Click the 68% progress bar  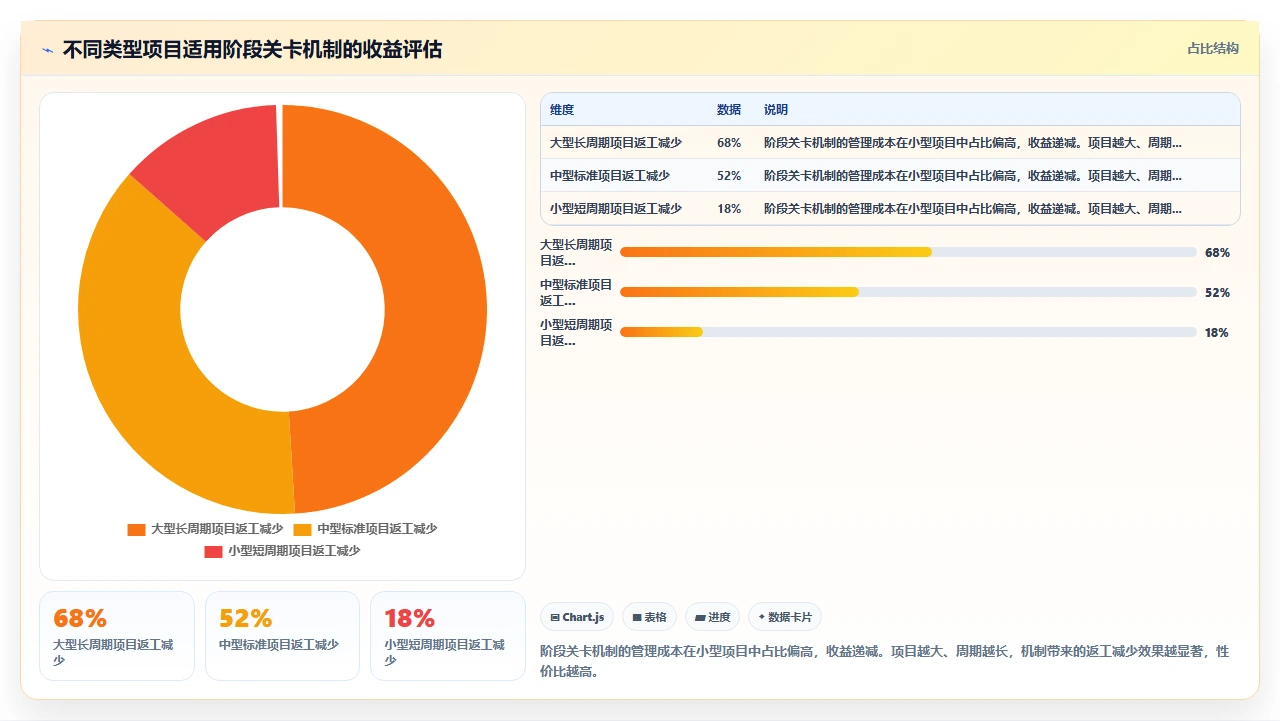[x=908, y=252]
